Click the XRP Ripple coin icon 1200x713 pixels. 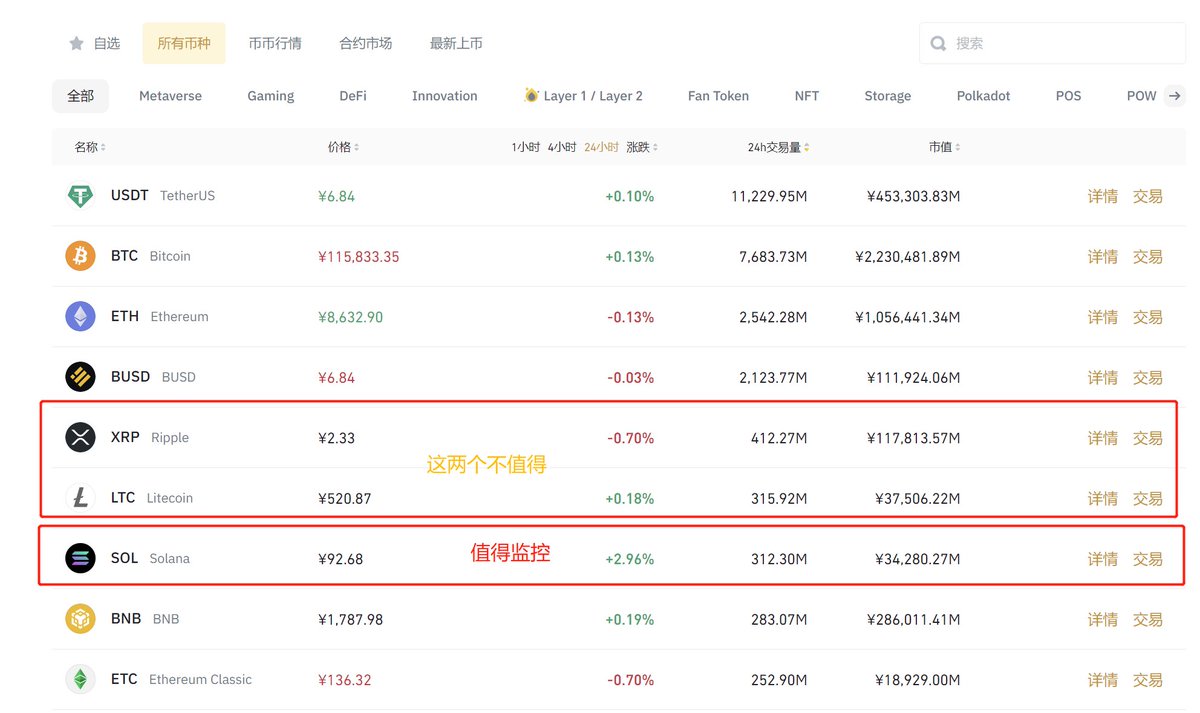point(80,437)
